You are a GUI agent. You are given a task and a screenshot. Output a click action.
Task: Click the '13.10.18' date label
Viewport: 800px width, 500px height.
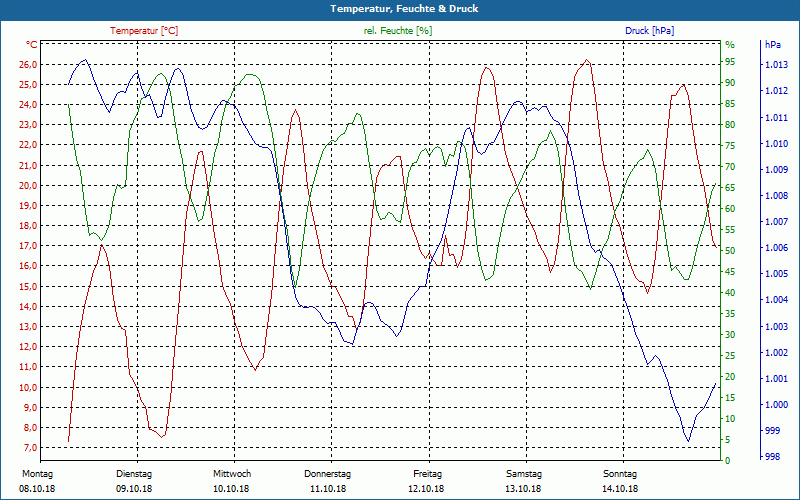click(523, 489)
